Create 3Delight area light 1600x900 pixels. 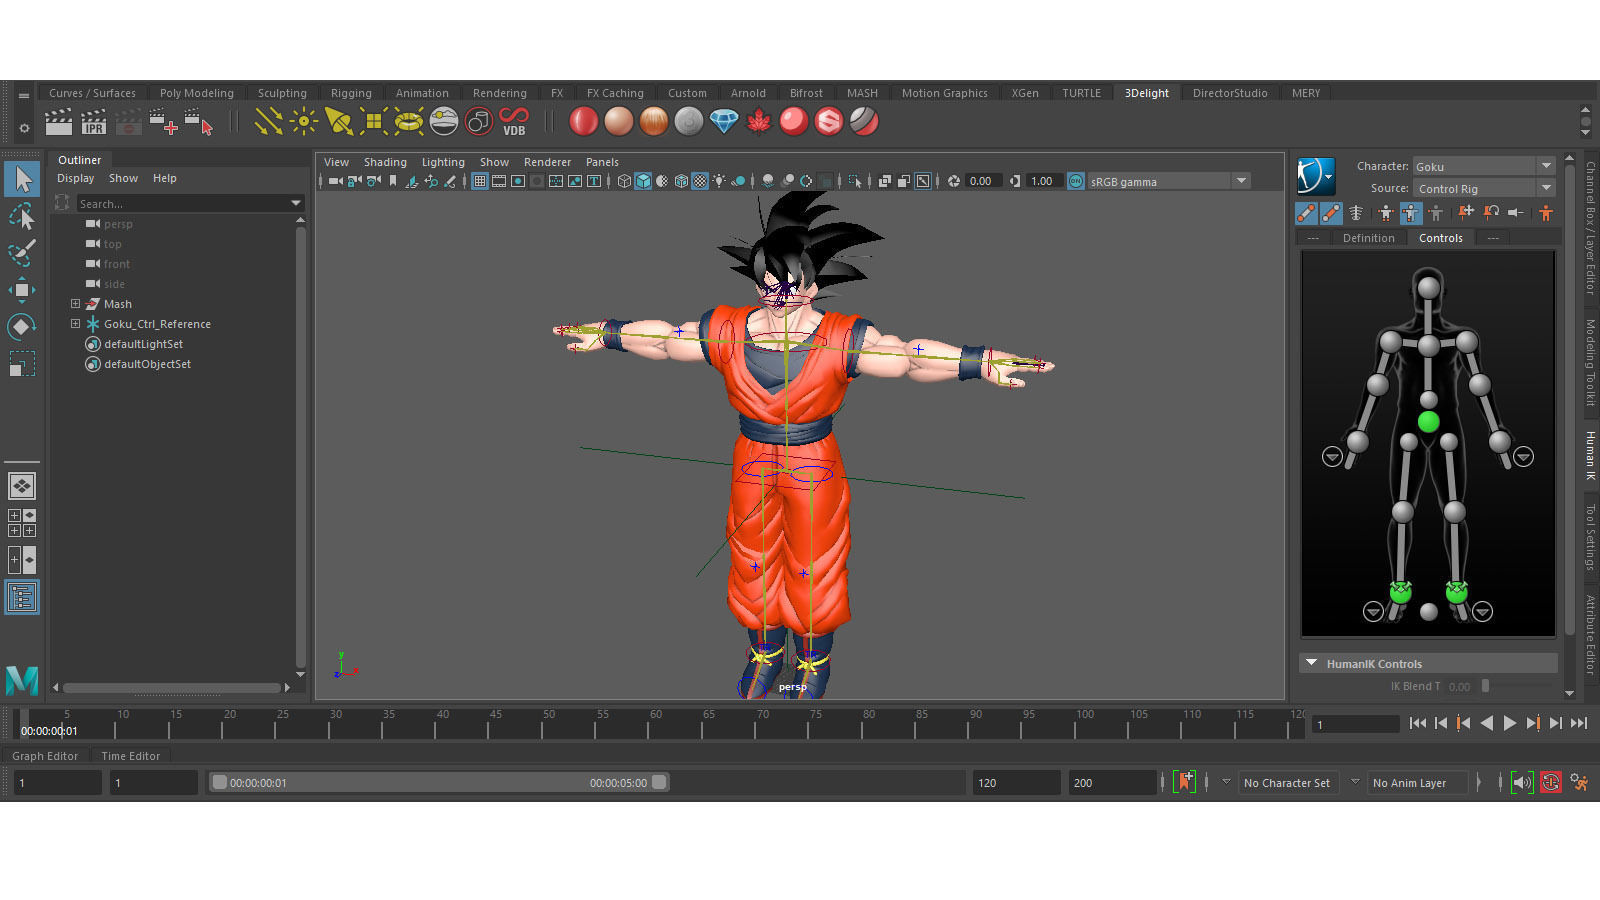373,122
